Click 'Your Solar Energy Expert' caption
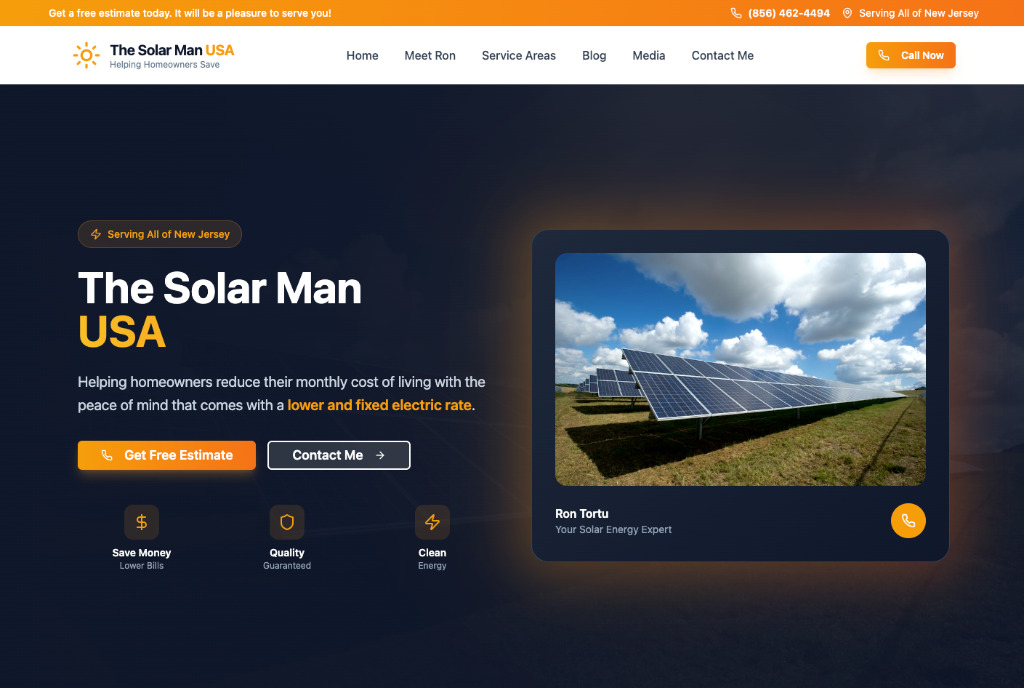 [613, 529]
